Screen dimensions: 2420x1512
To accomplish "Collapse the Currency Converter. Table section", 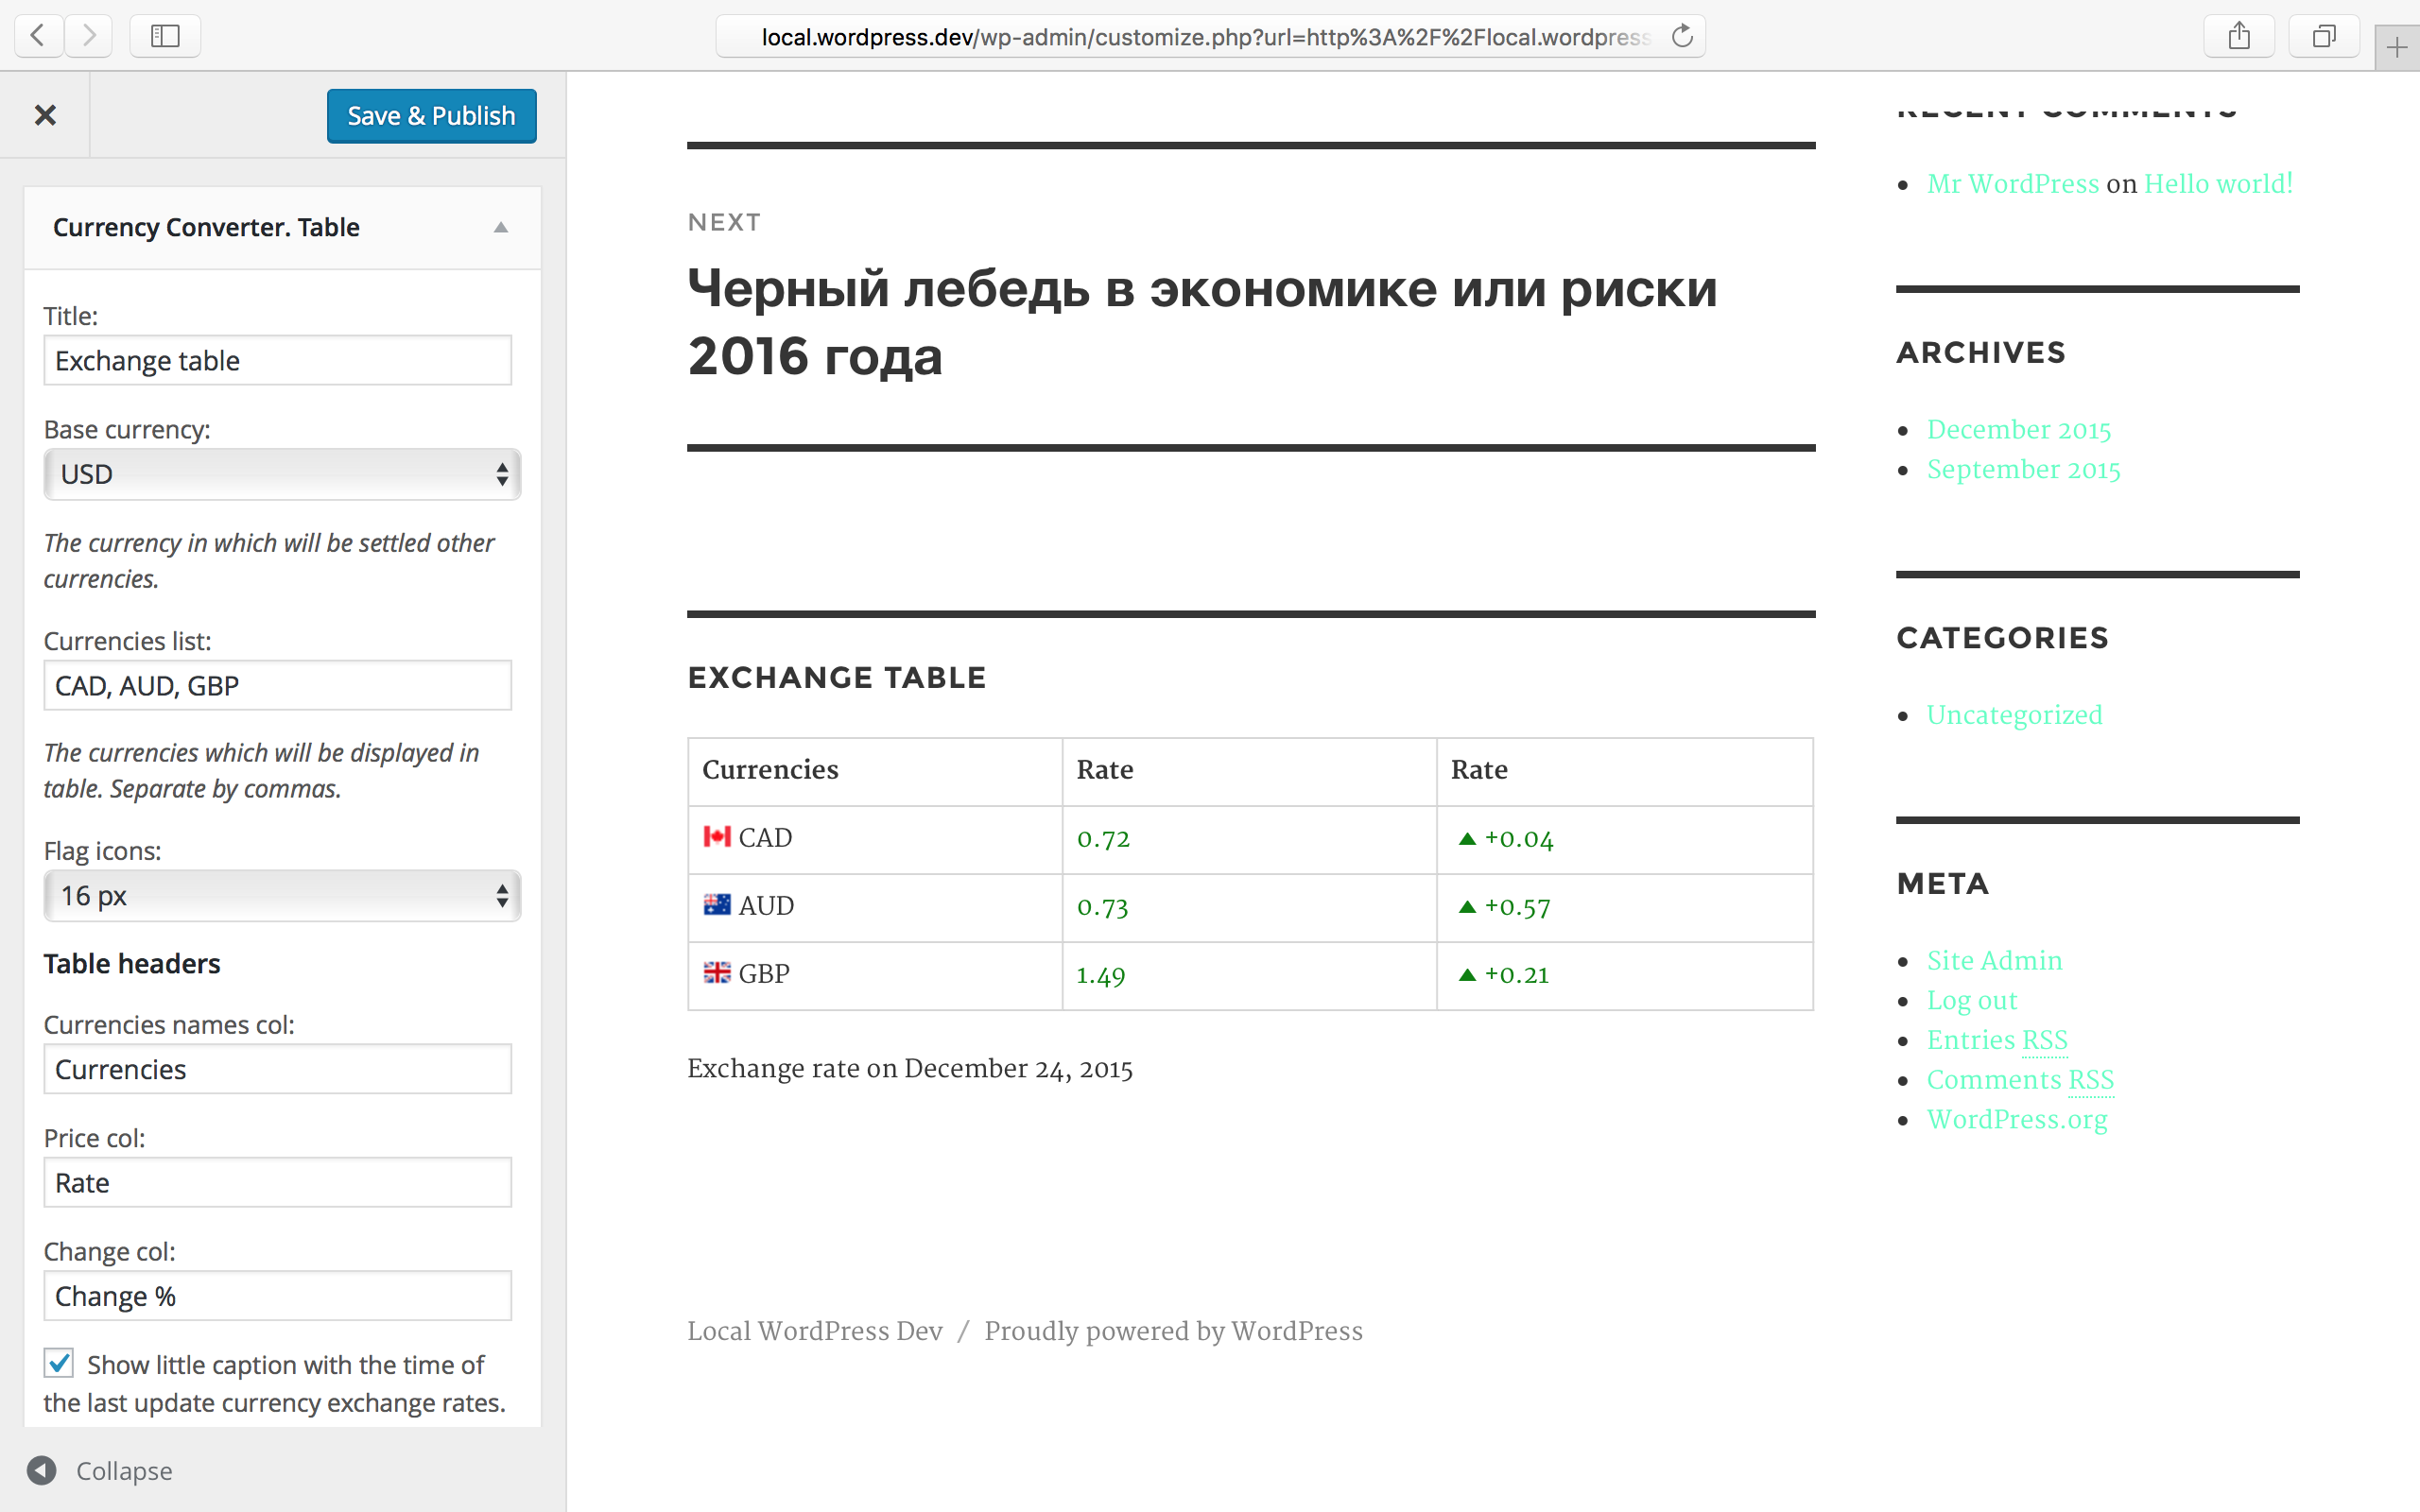I will pos(501,228).
